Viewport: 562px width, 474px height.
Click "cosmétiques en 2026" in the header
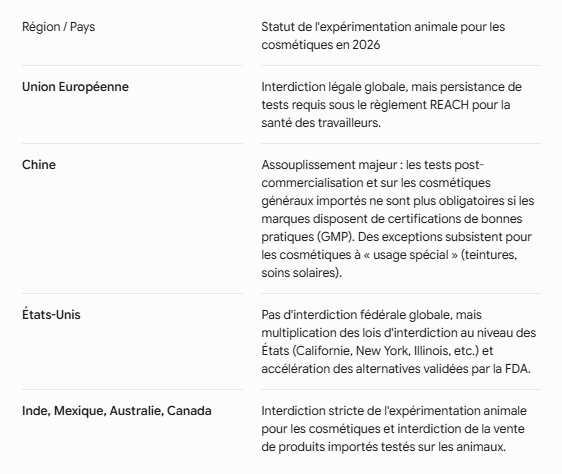coord(321,45)
